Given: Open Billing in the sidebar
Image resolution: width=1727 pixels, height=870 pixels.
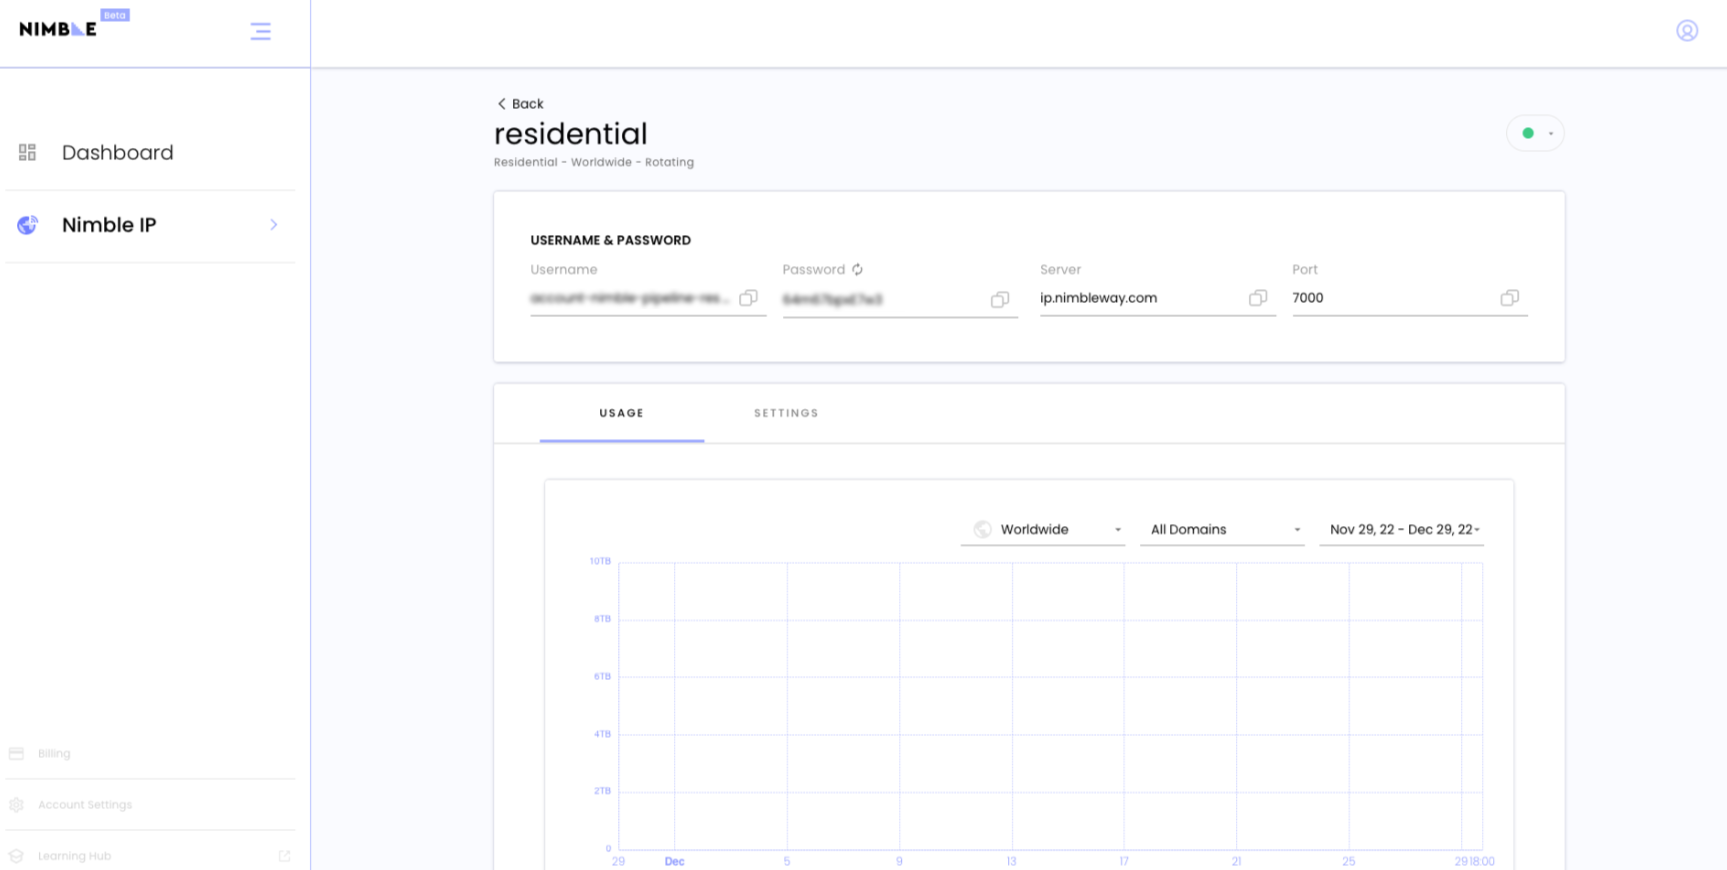Looking at the screenshot, I should pyautogui.click(x=54, y=754).
